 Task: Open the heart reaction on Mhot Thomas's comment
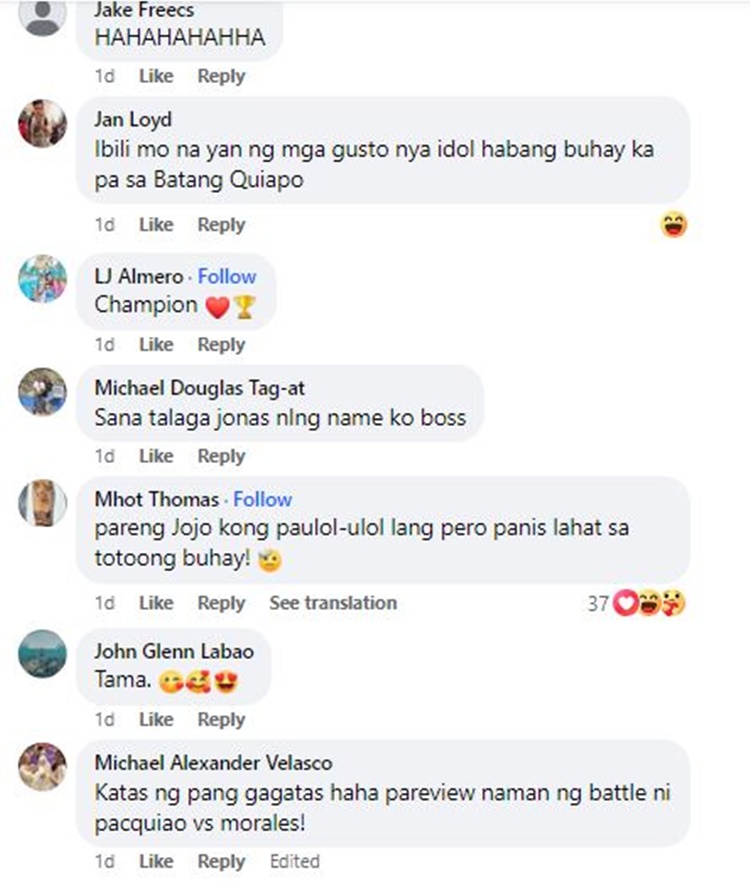[625, 603]
